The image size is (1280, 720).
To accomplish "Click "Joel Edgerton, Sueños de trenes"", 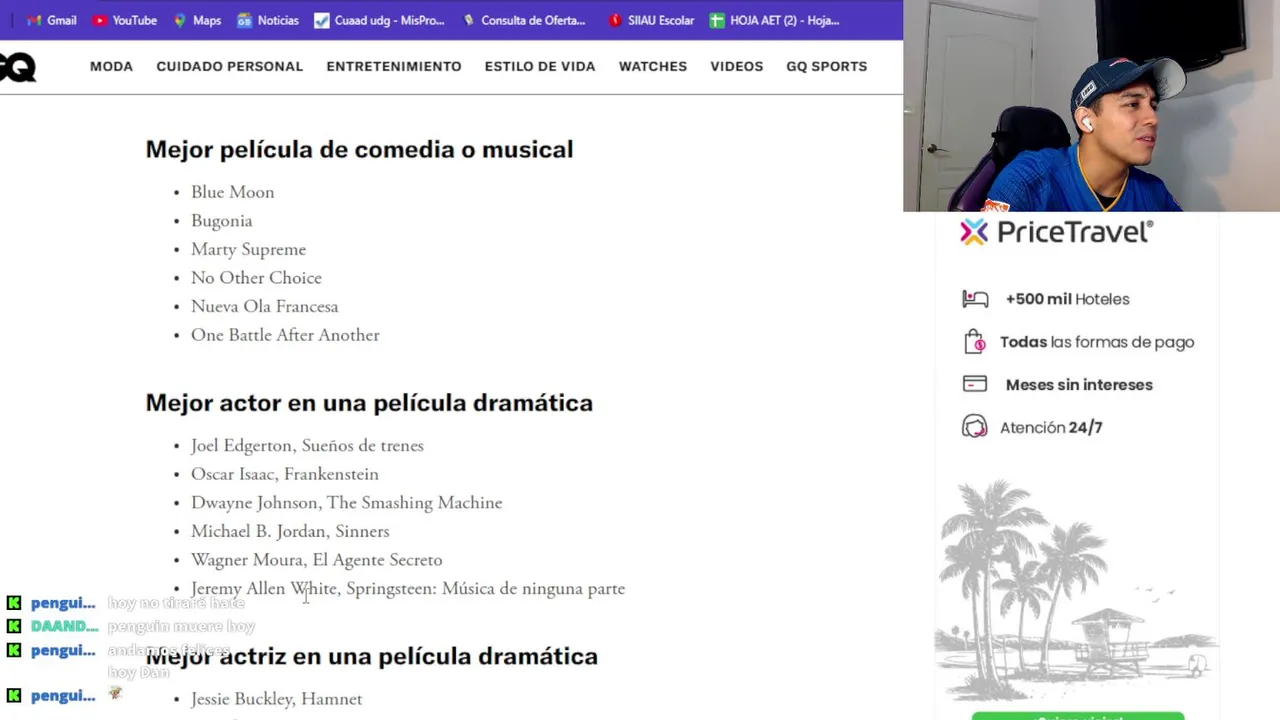I will (307, 446).
